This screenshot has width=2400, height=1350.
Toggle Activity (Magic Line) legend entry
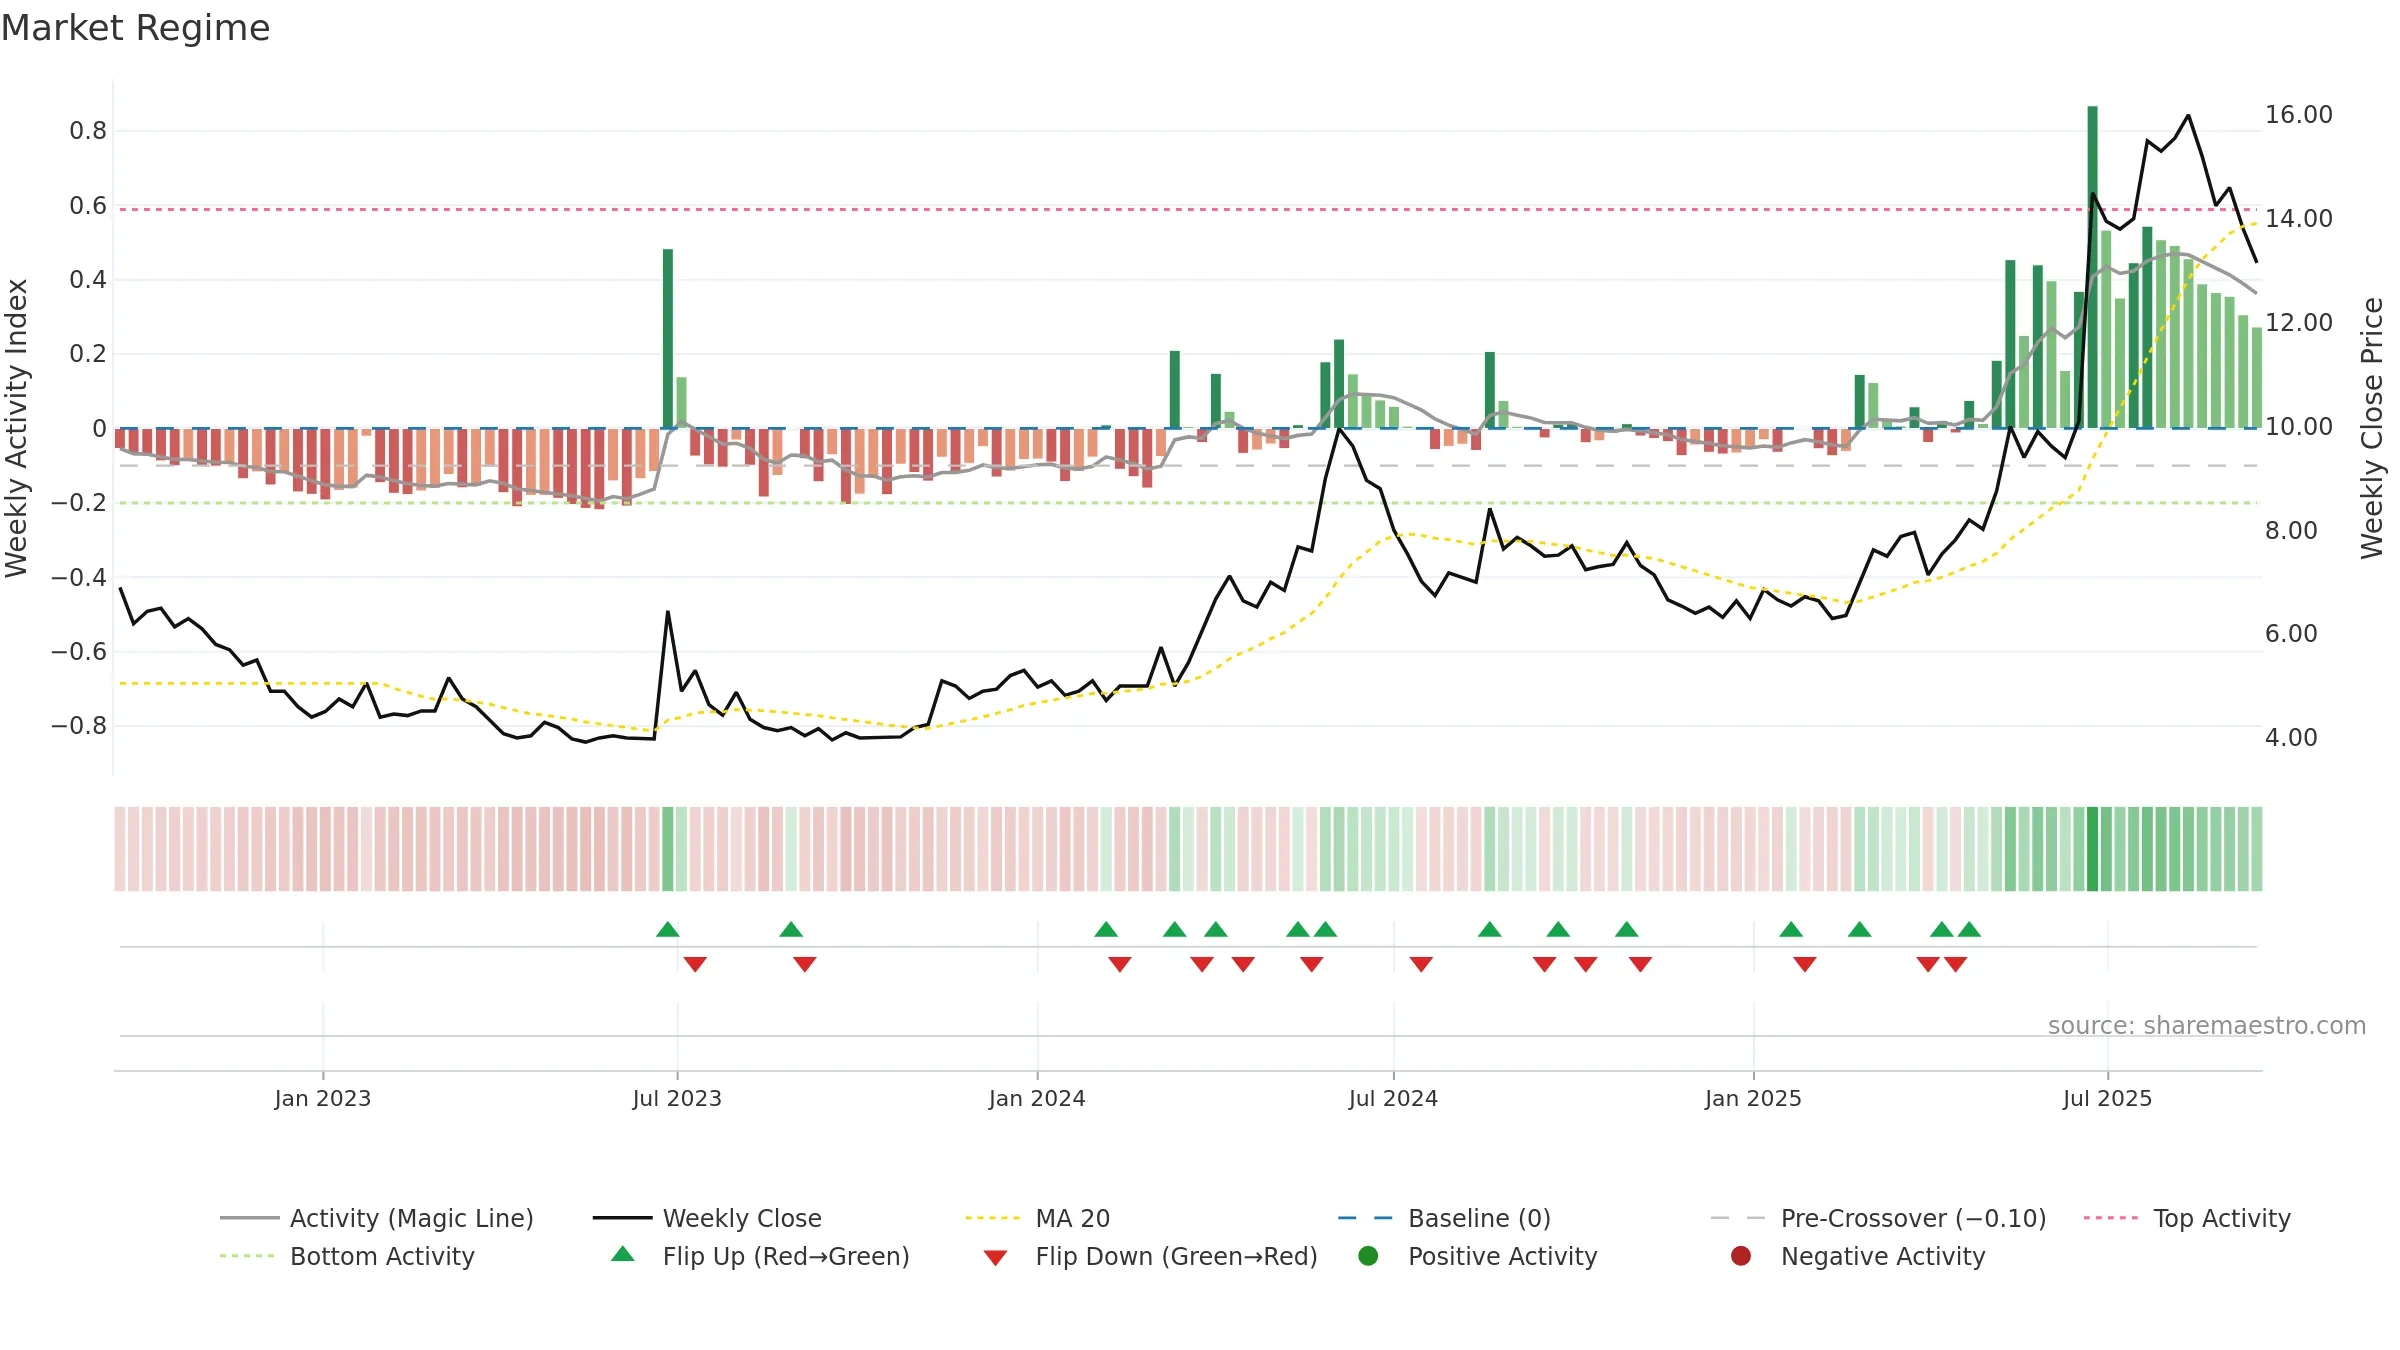coord(377,1218)
